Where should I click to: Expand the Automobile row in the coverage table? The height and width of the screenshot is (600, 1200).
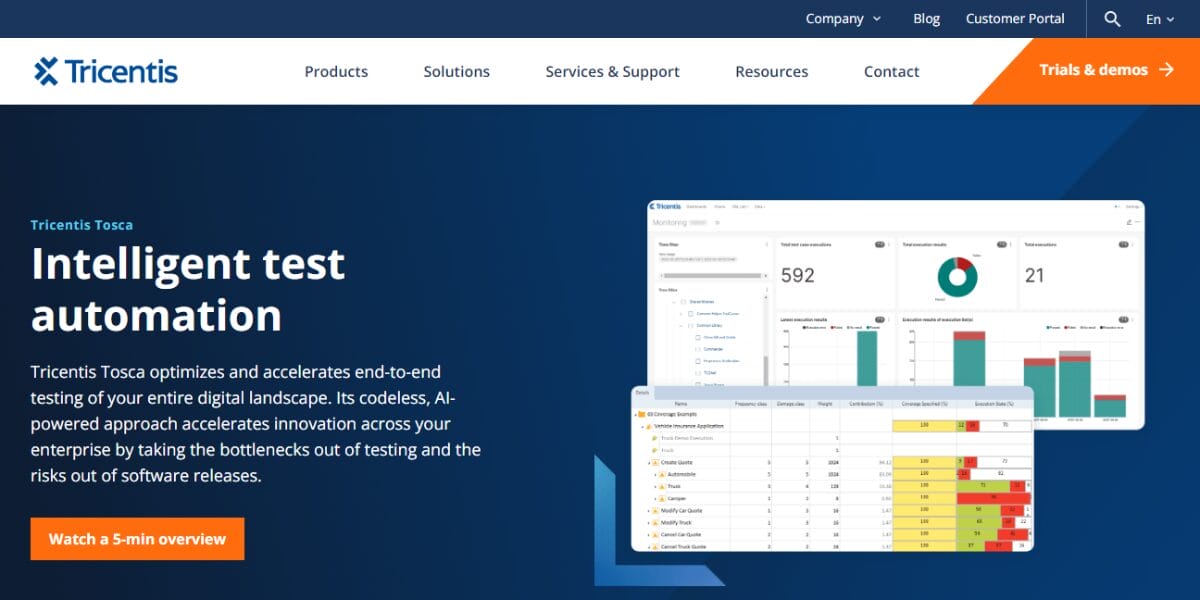[x=655, y=474]
